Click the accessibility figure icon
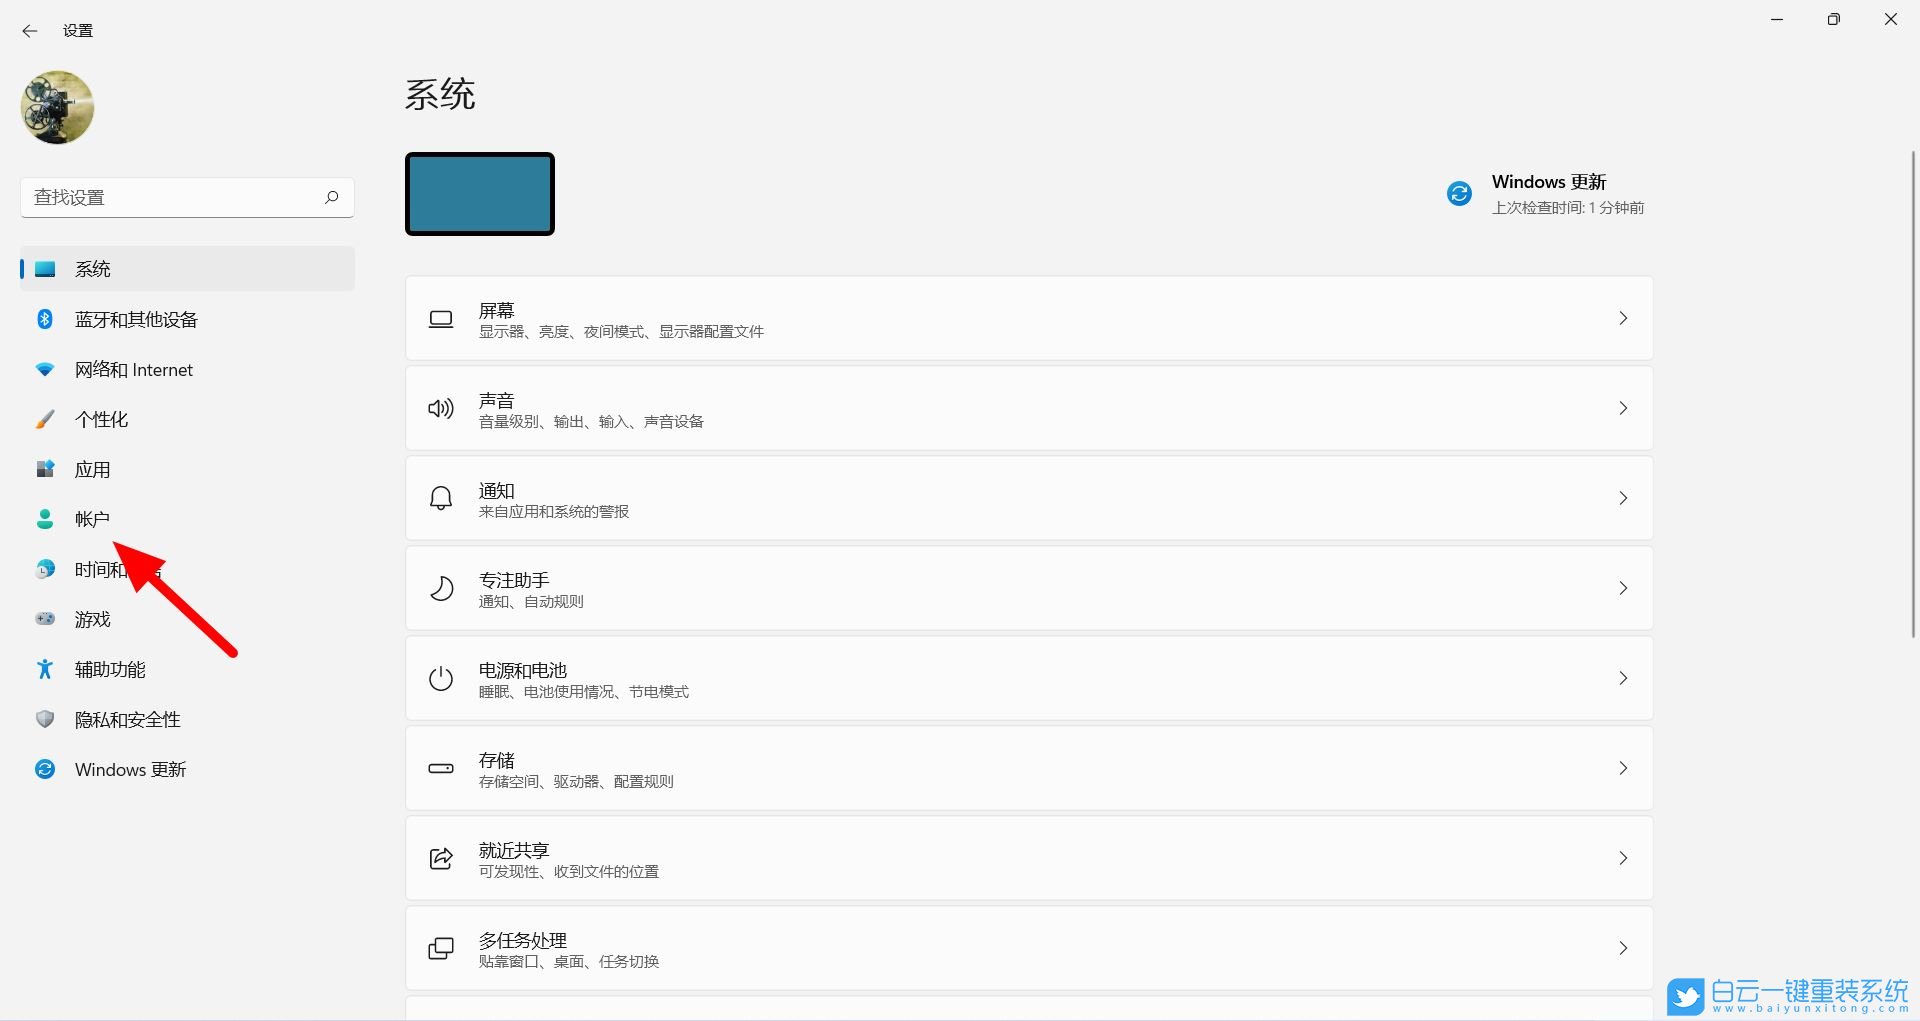The image size is (1920, 1021). pos(45,669)
